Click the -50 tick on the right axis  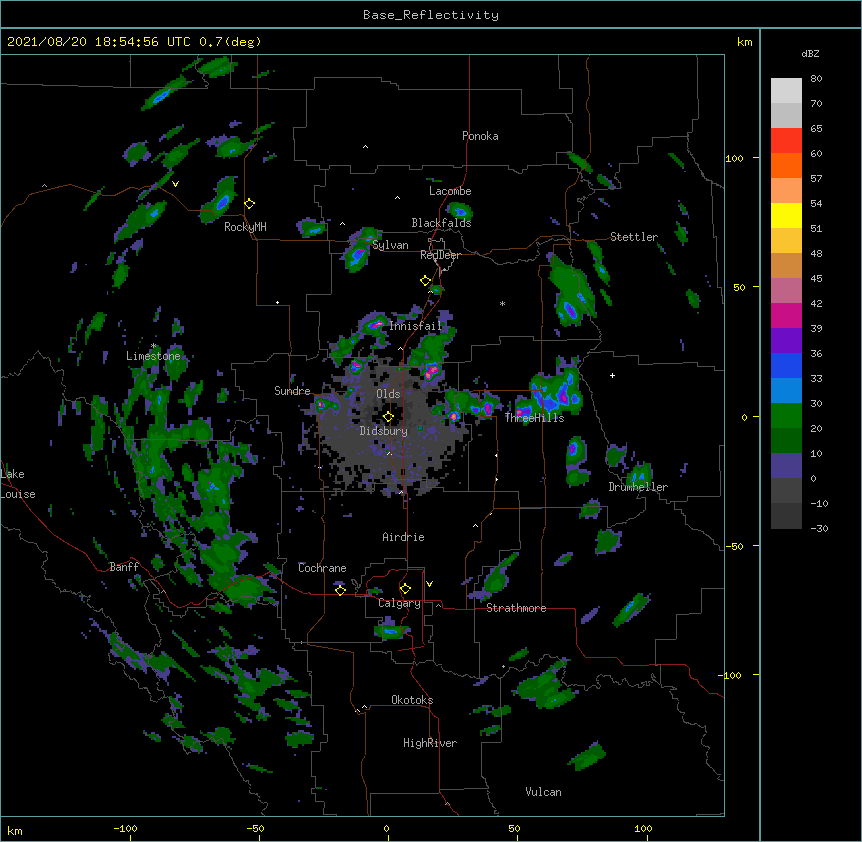point(734,546)
